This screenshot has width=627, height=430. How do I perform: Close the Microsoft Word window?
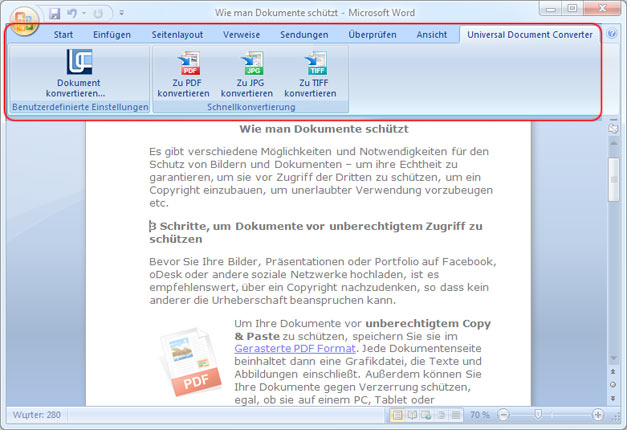click(602, 9)
